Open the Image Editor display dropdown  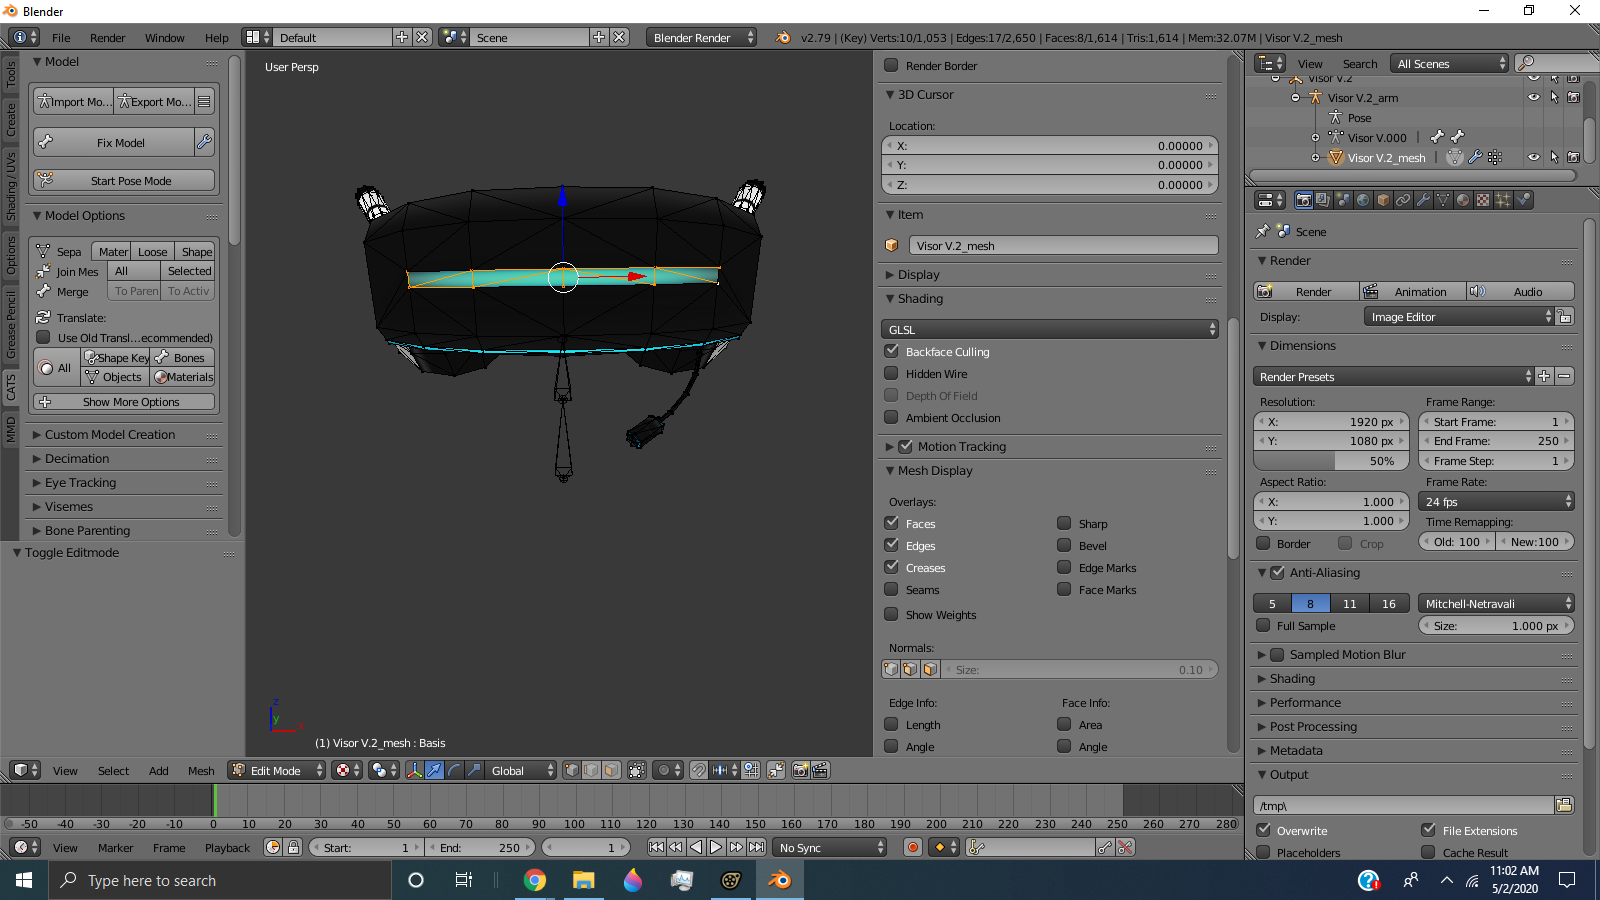point(1459,316)
